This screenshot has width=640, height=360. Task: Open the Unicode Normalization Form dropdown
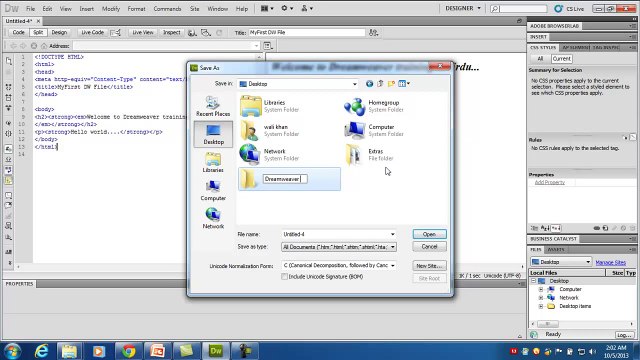pos(393,266)
